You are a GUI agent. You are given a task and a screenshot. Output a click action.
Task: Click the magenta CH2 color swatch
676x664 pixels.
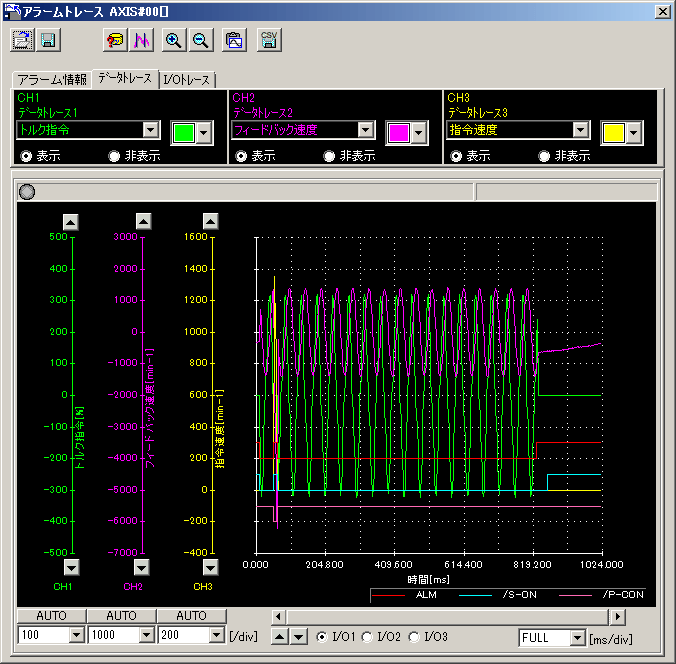(x=397, y=132)
